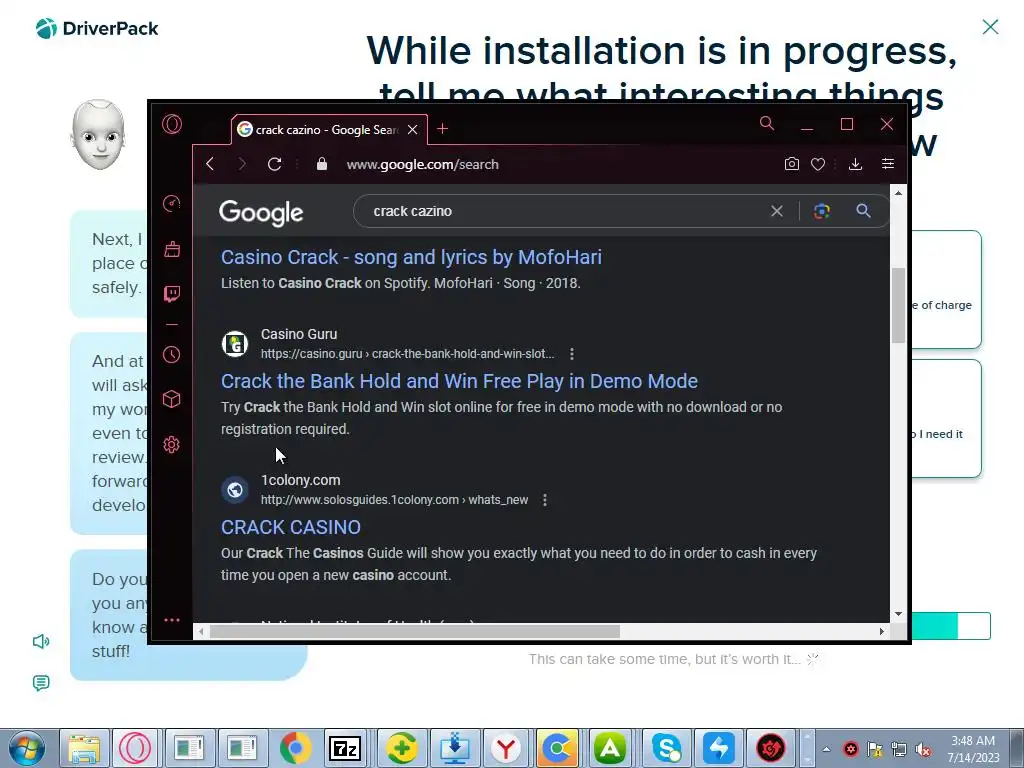Open GX Cleaner sidebar icon
Viewport: 1024px width, 768px height.
tap(172, 249)
